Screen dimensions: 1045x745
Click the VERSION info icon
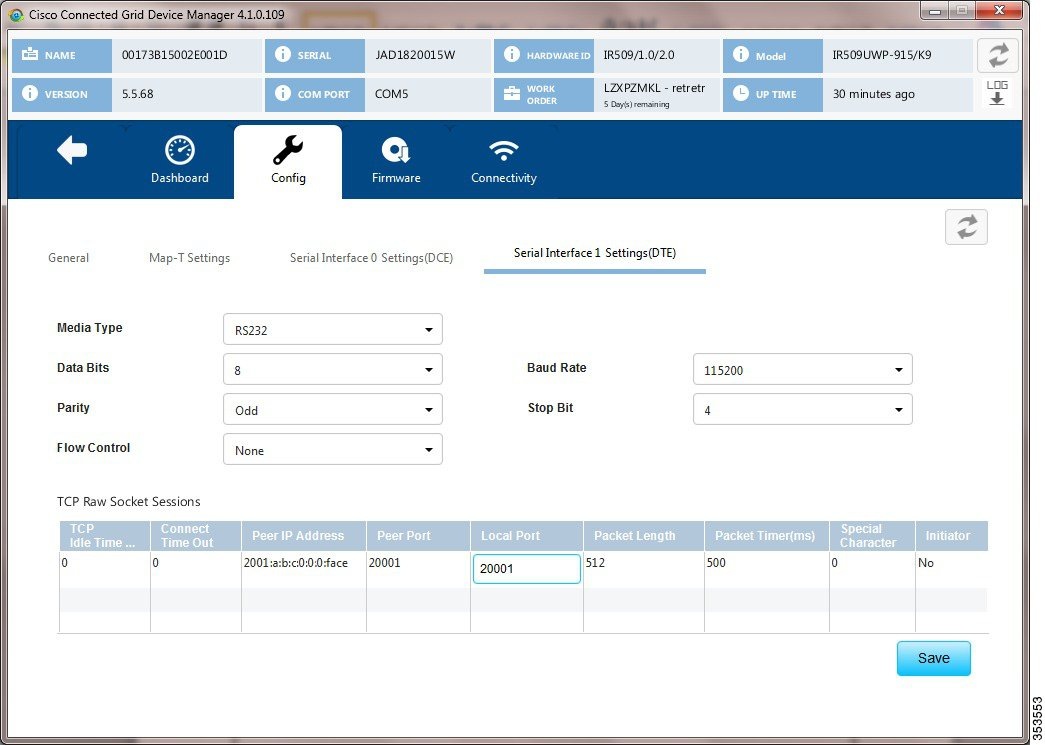click(29, 93)
